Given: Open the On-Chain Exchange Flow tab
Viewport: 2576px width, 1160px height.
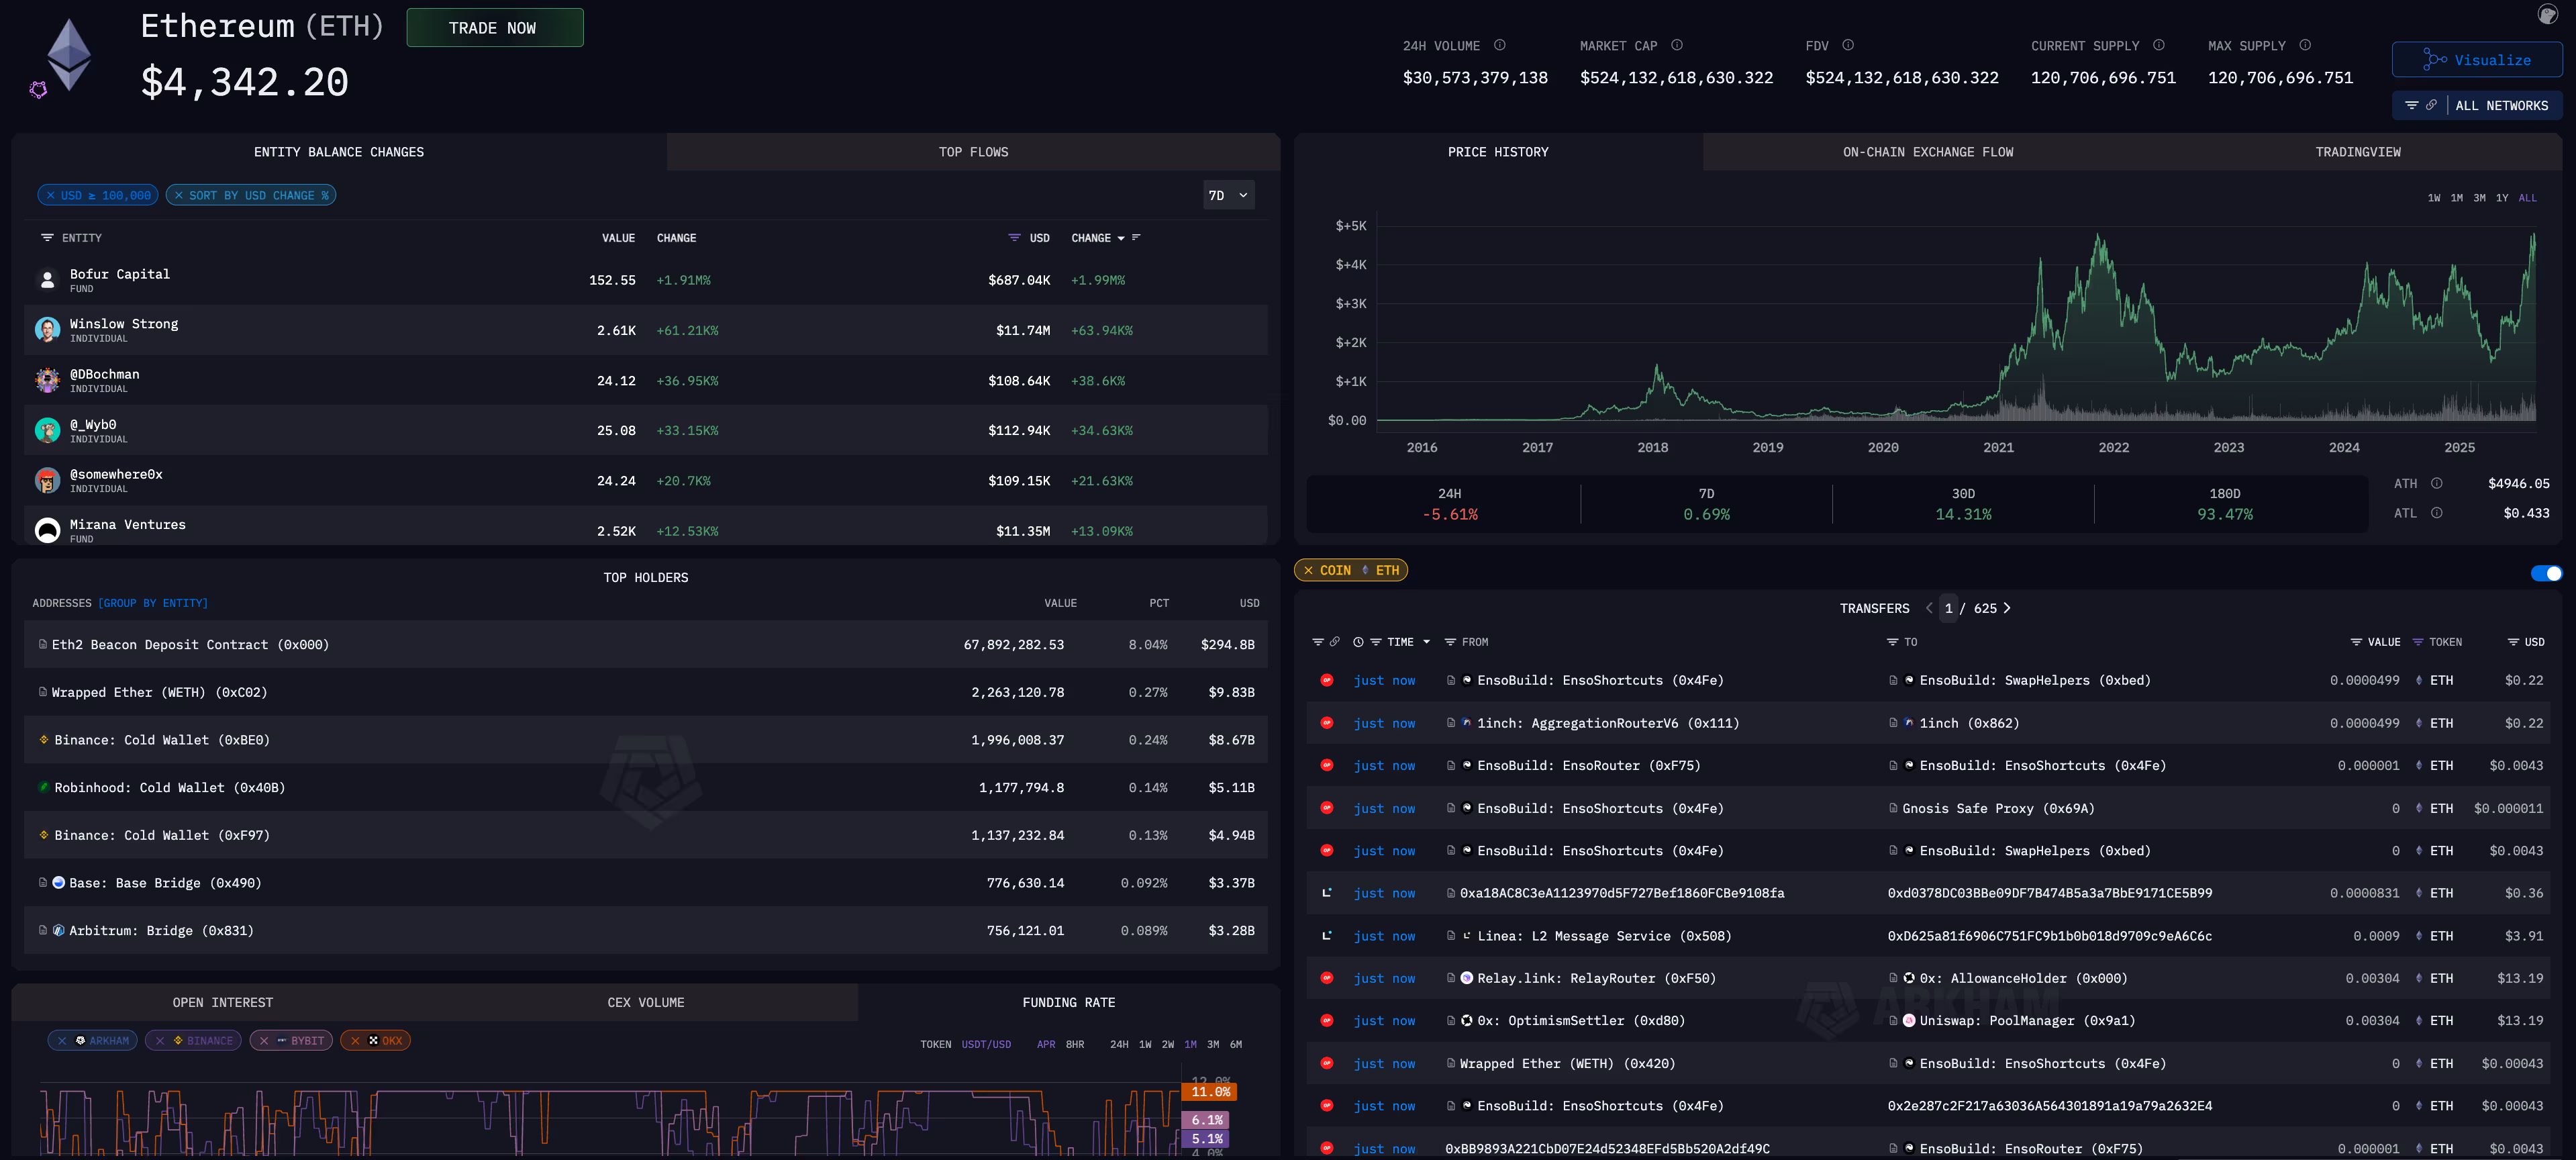Looking at the screenshot, I should click(1927, 152).
